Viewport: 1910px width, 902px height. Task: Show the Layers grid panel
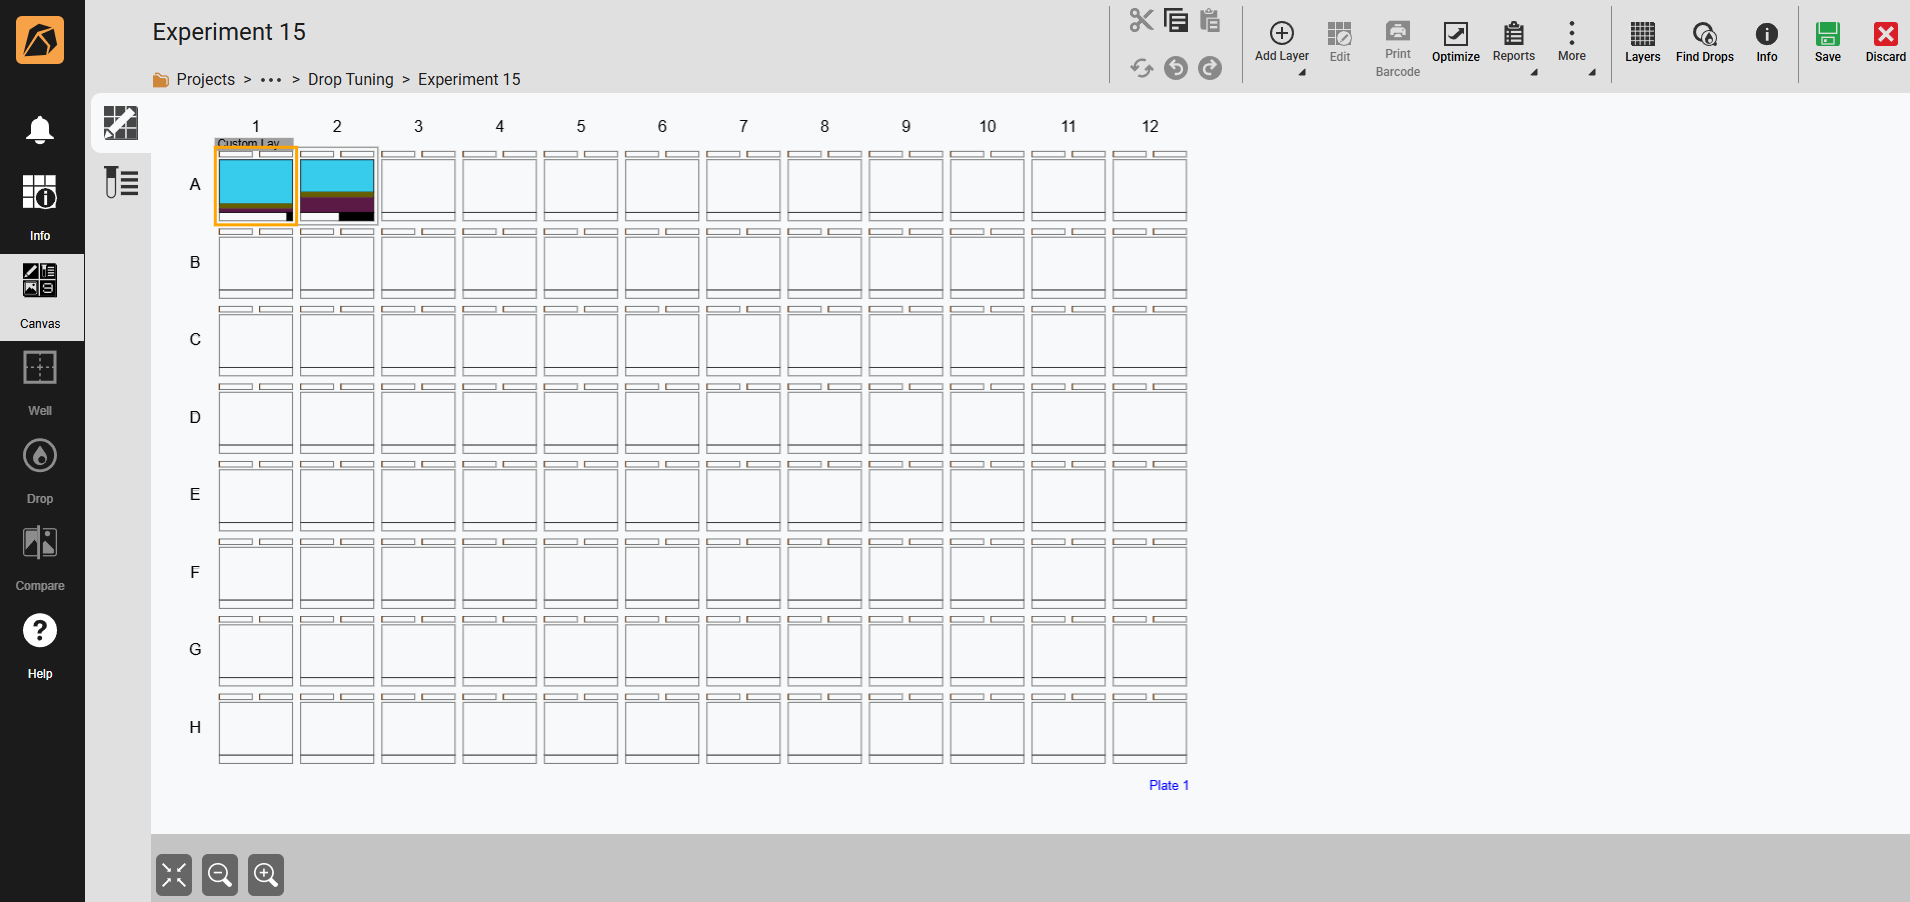pyautogui.click(x=1642, y=42)
